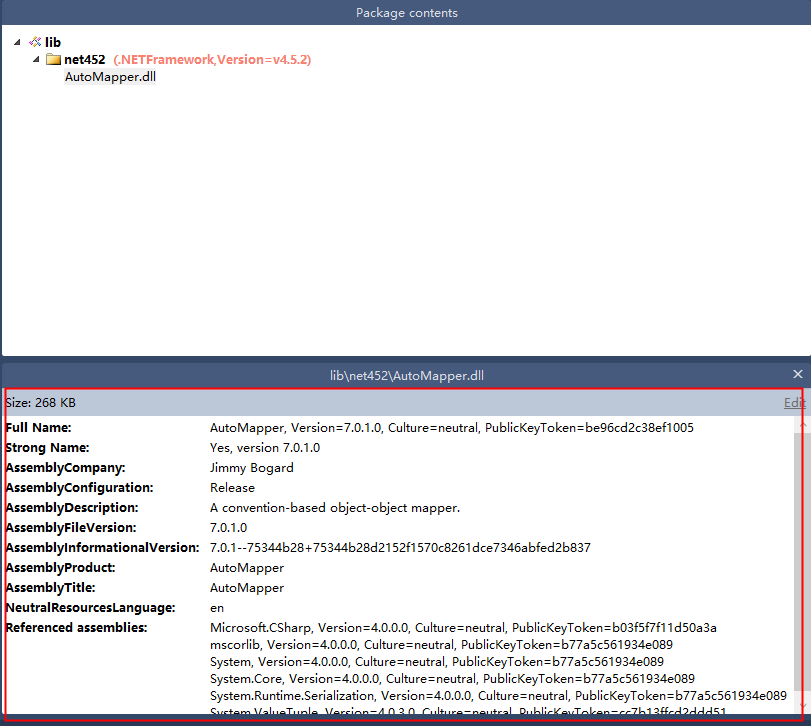Click the 'lib\net452\AutoMapper.dll' pane title
This screenshot has width=811, height=726.
(407, 375)
